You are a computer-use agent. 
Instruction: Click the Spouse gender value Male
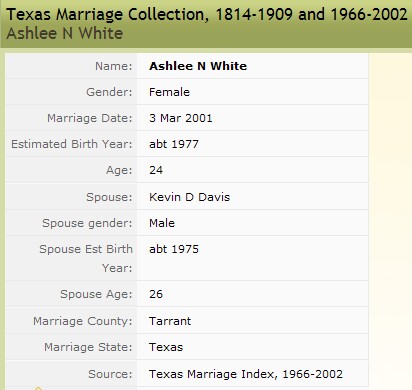[162, 223]
